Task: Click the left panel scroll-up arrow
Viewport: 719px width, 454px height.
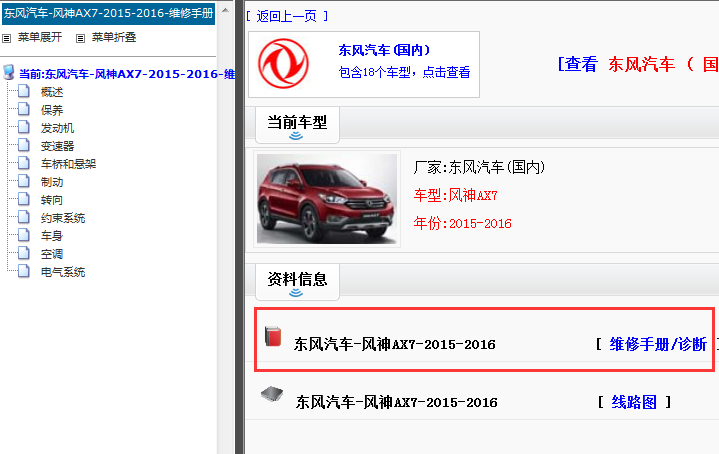Action: pos(225,10)
